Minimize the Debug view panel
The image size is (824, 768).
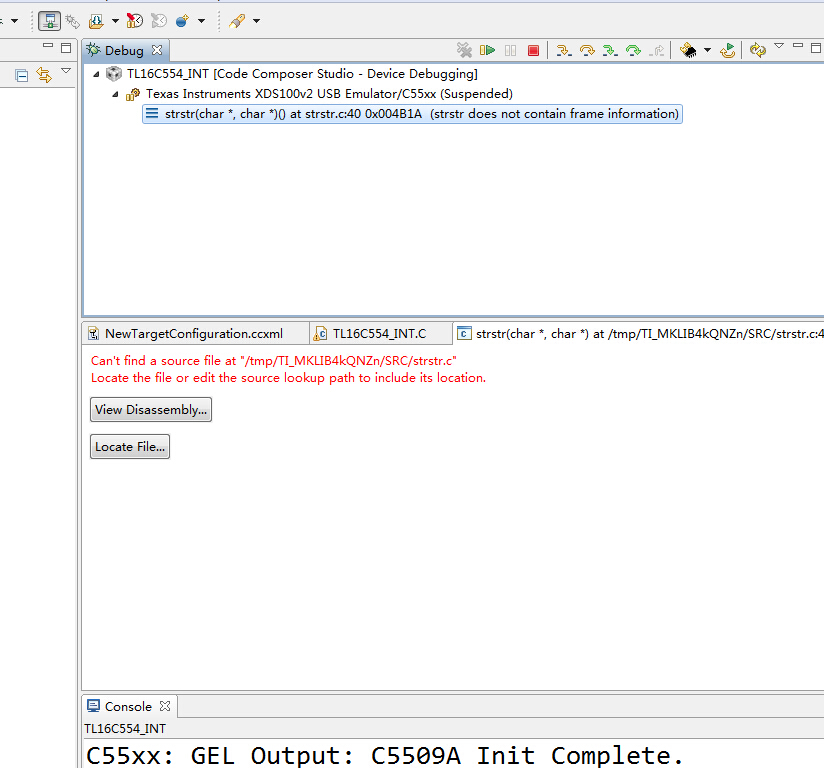(x=798, y=46)
